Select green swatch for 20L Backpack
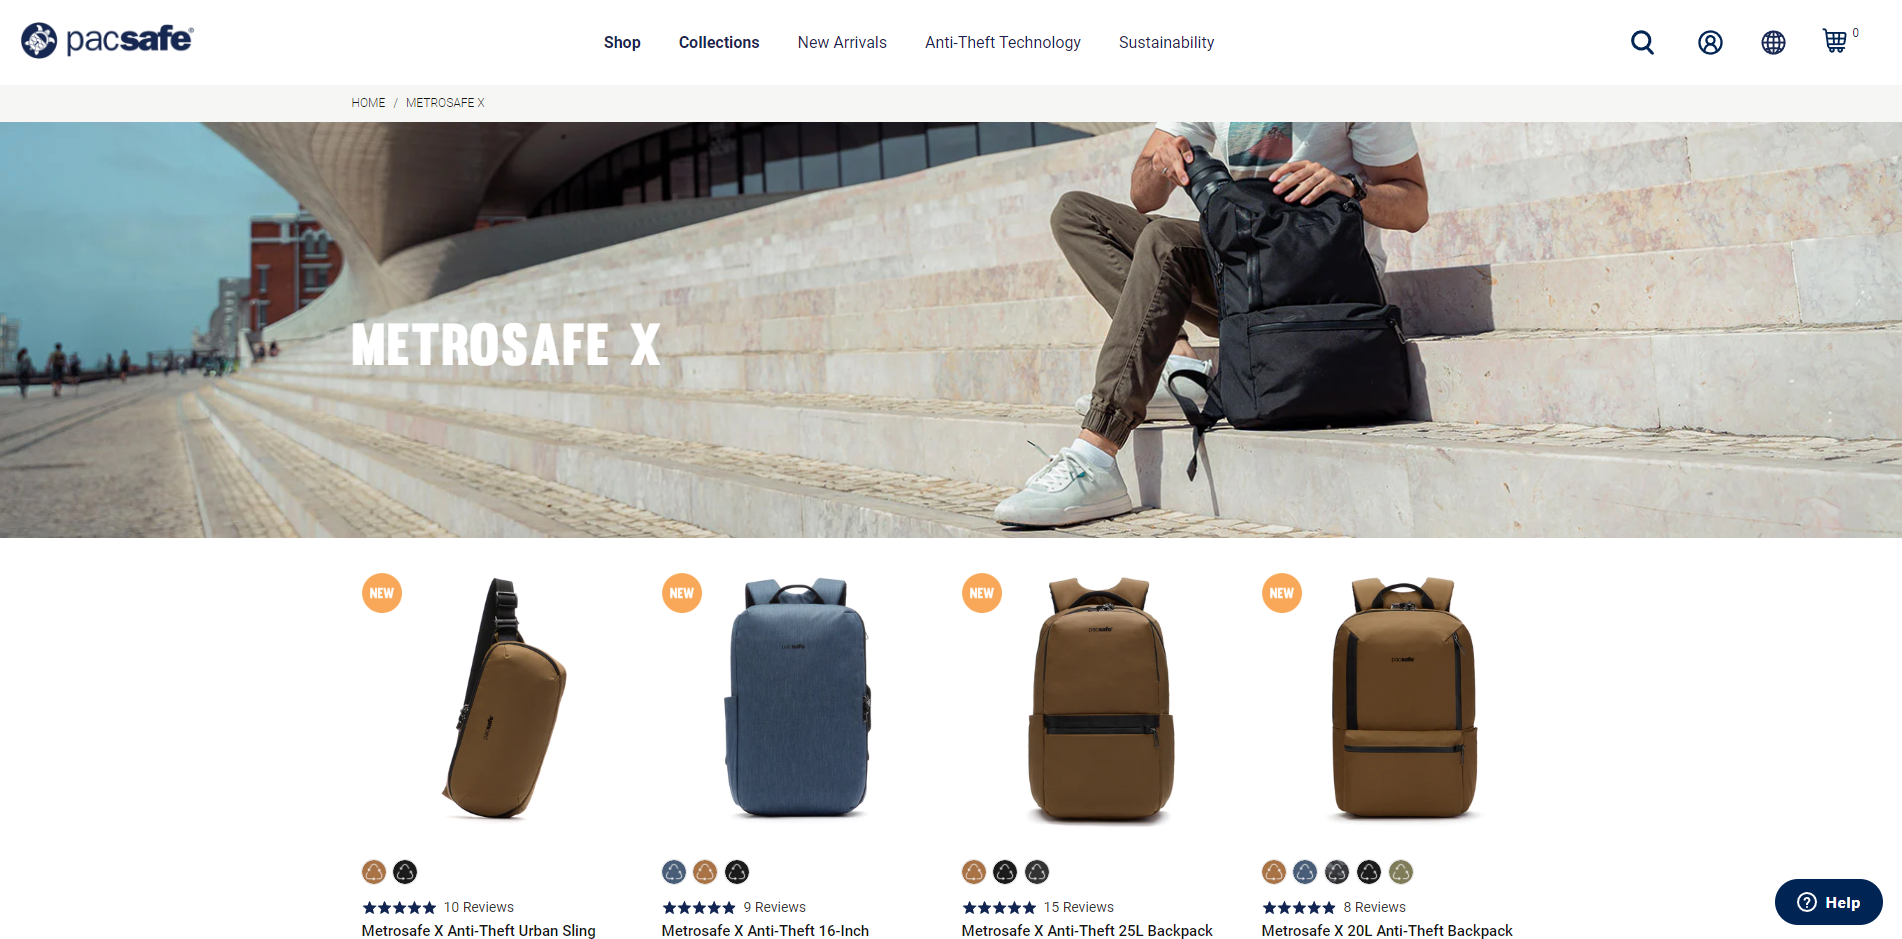The width and height of the screenshot is (1902, 939). 1401,872
